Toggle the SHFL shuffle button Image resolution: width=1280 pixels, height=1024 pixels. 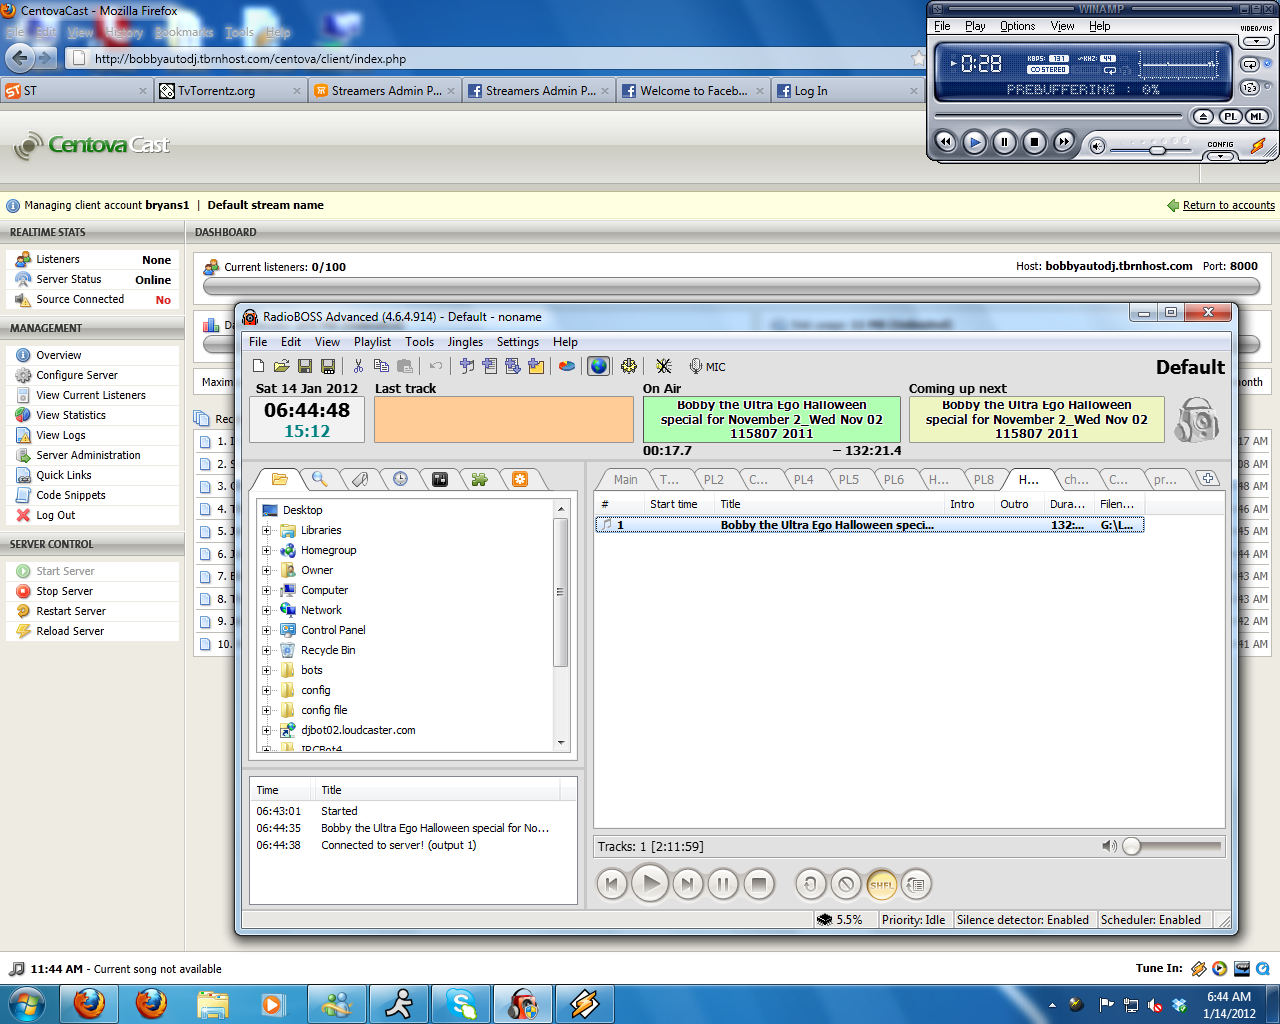click(882, 884)
